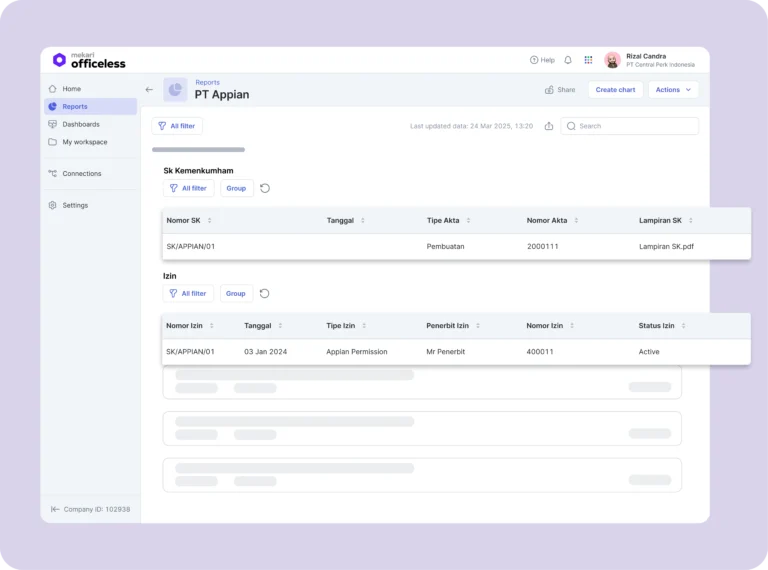Open the notifications bell

[x=568, y=60]
